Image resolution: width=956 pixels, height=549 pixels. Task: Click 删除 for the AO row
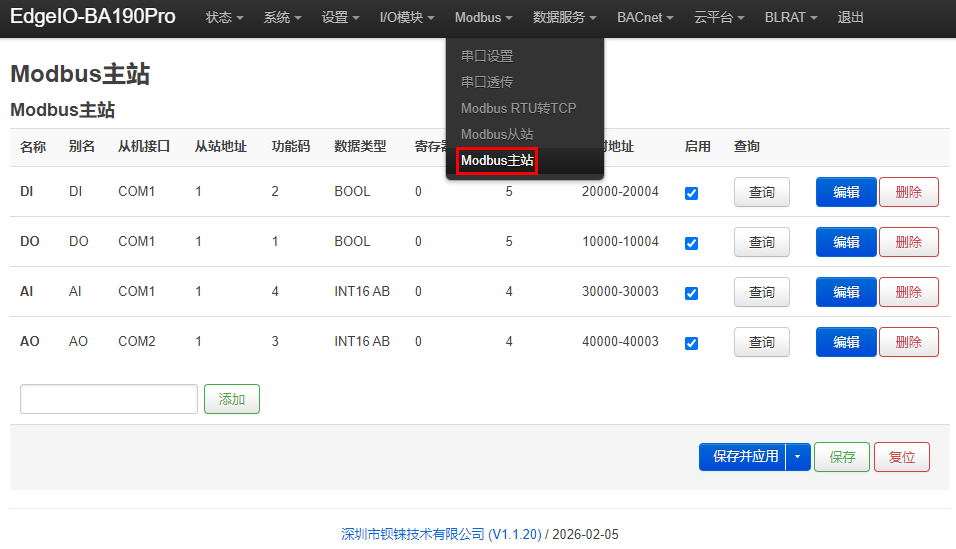click(x=908, y=342)
